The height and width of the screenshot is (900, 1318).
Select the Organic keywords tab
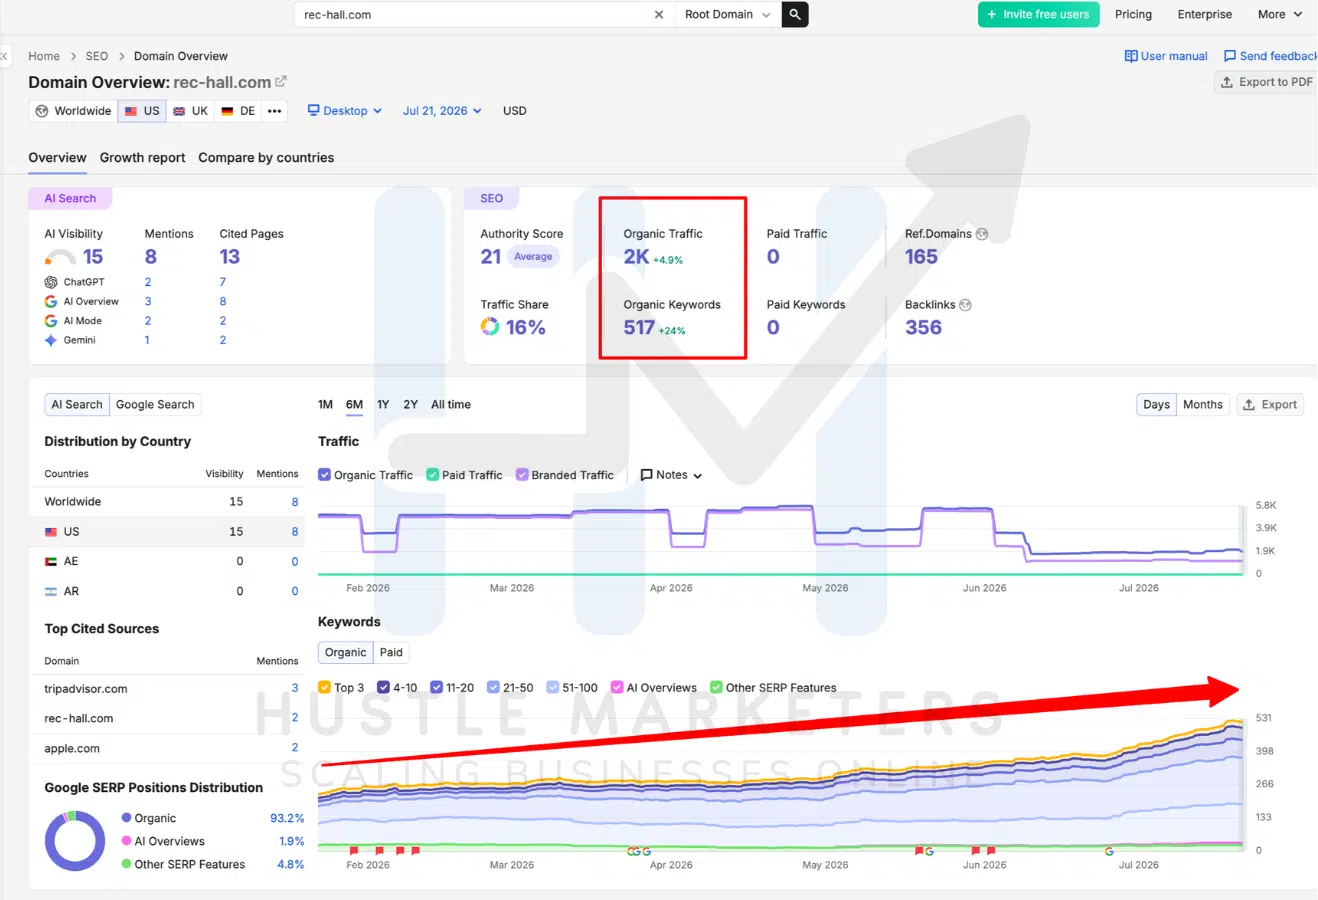[x=345, y=653]
